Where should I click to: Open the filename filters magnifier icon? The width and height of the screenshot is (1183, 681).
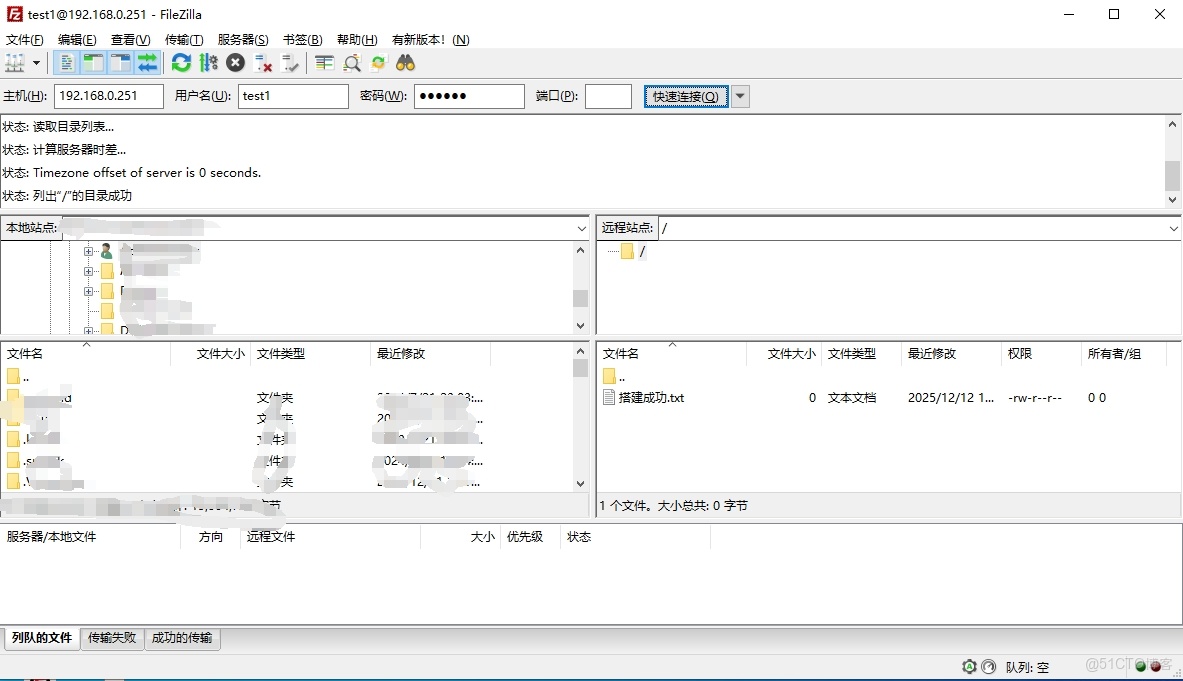point(351,62)
